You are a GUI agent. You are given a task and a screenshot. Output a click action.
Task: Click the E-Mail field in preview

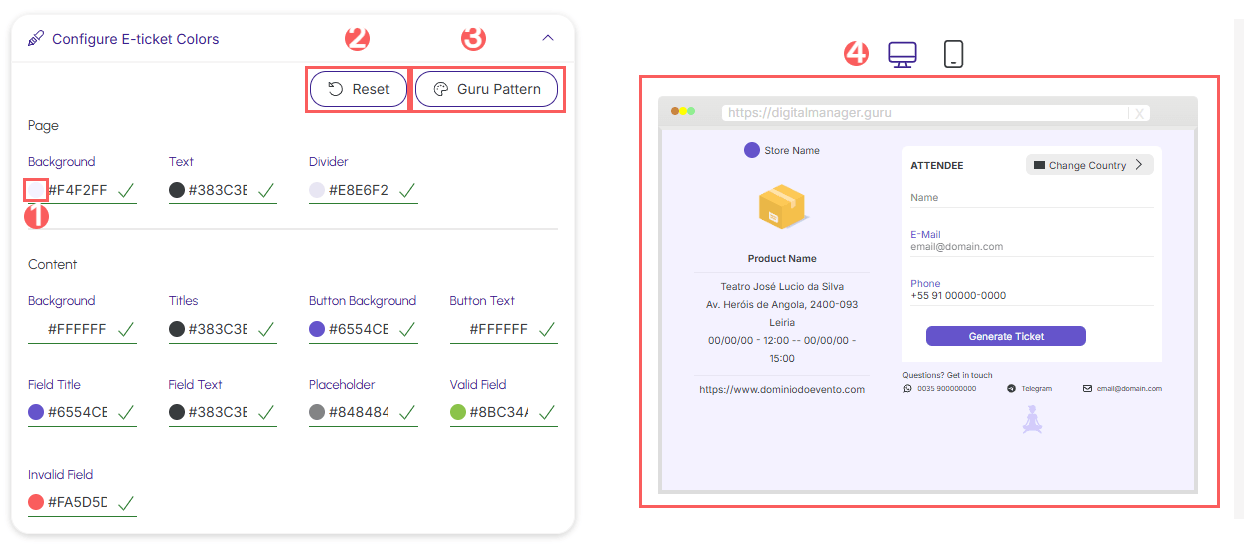pos(1032,241)
